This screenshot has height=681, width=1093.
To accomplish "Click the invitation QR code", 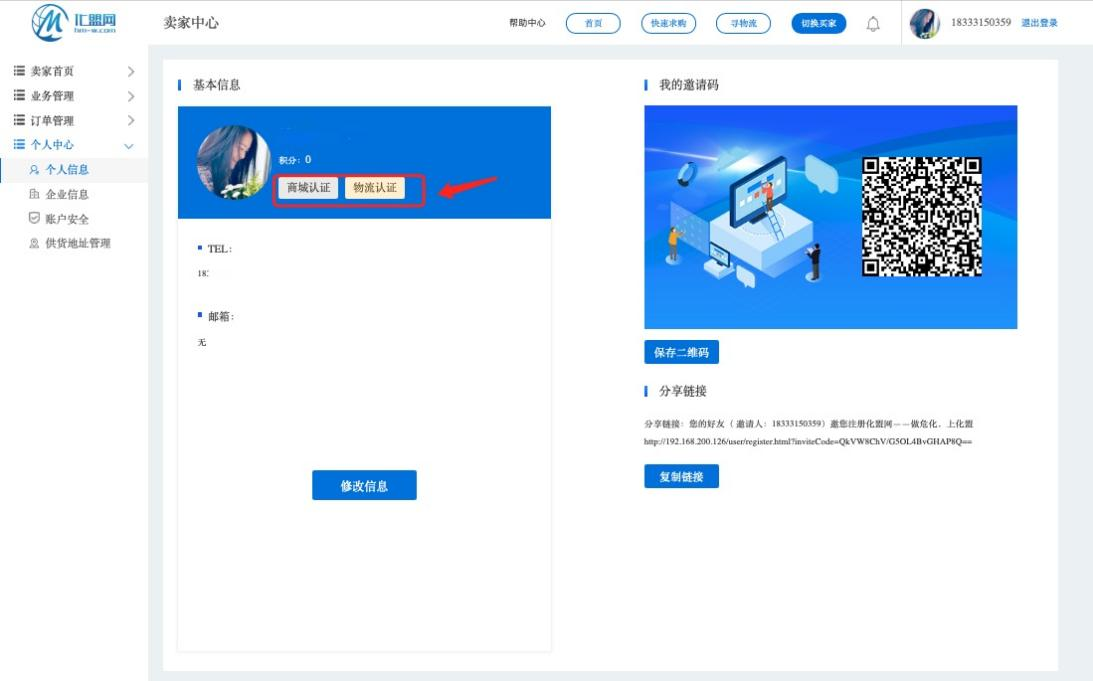I will pos(922,217).
